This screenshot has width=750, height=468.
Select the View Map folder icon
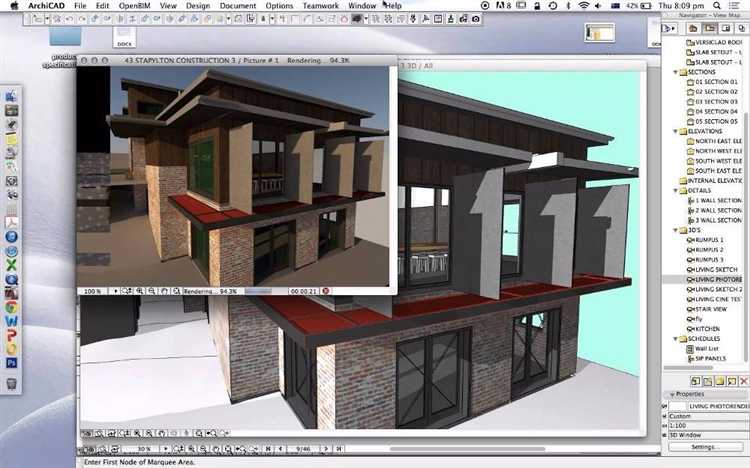click(x=709, y=28)
